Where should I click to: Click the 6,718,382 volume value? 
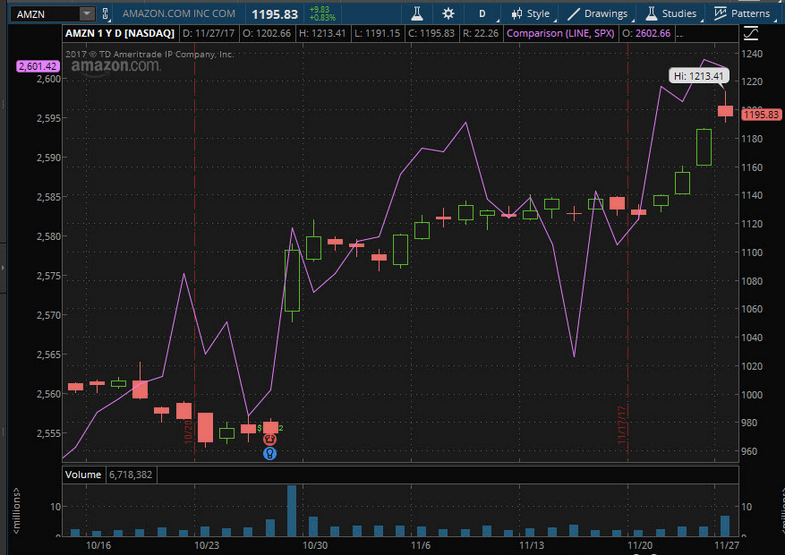[x=131, y=474]
